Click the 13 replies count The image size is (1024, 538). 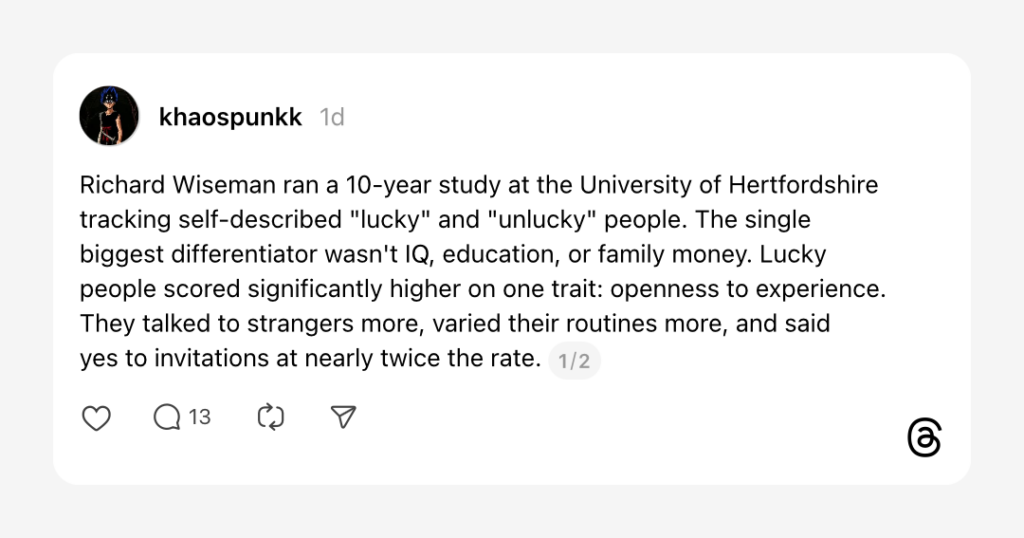199,417
